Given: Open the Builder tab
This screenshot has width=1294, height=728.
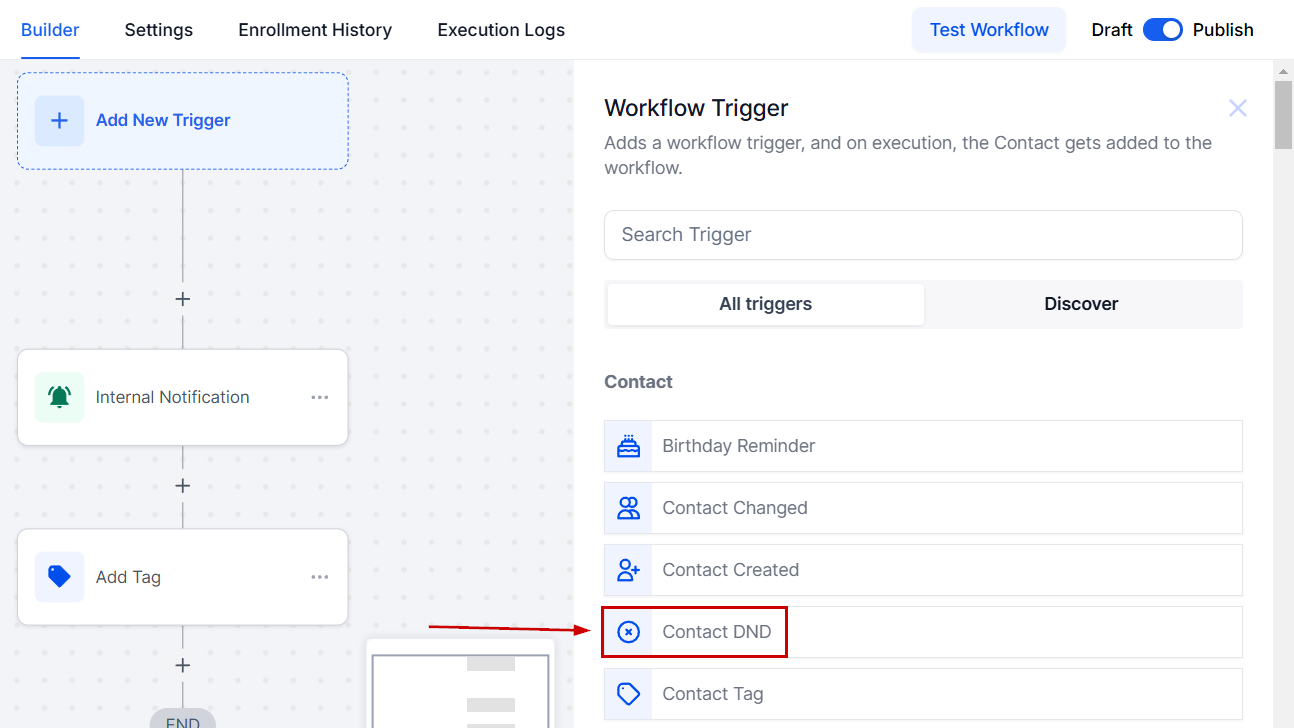Looking at the screenshot, I should (x=50, y=30).
